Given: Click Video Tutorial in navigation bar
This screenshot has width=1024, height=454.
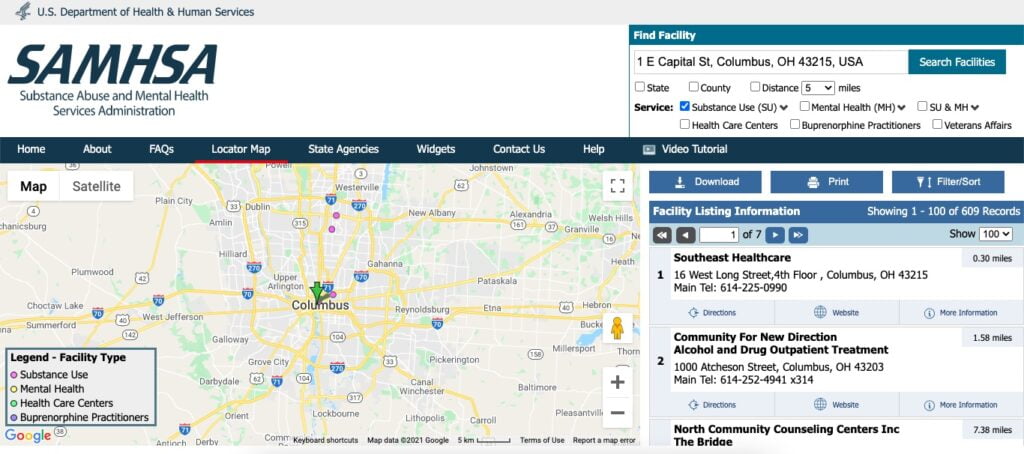Looking at the screenshot, I should pos(685,150).
